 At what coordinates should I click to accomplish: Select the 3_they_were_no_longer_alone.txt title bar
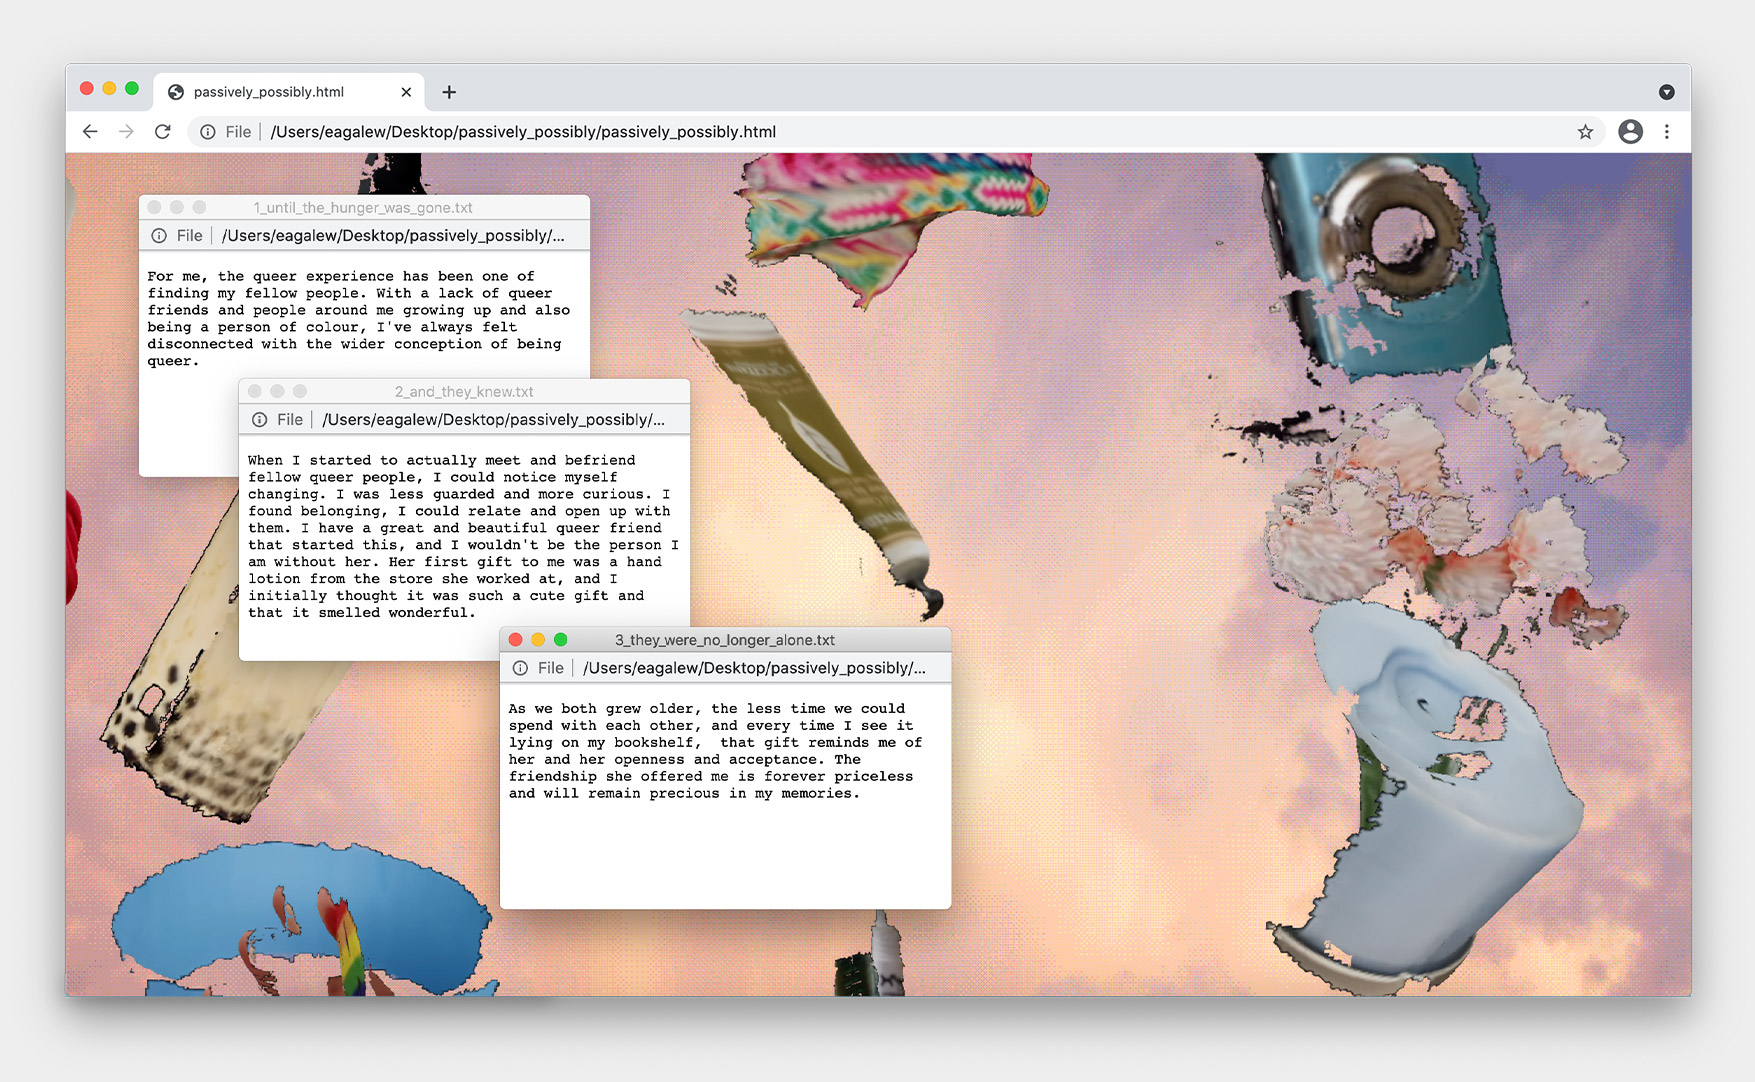click(x=725, y=640)
